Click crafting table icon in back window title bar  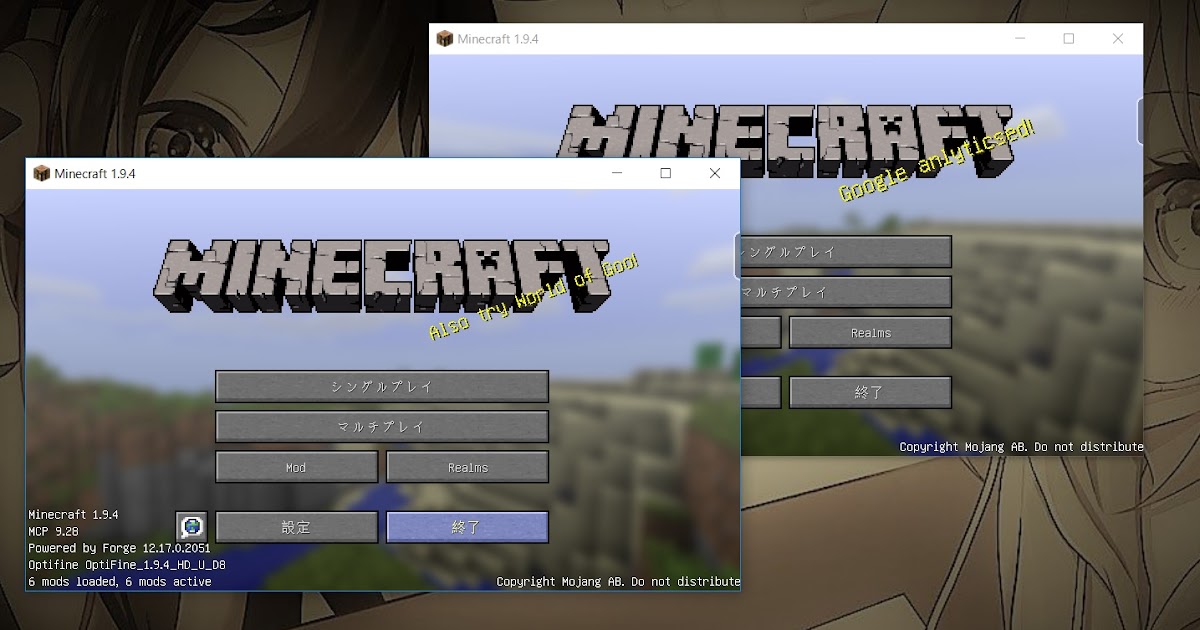(x=445, y=38)
